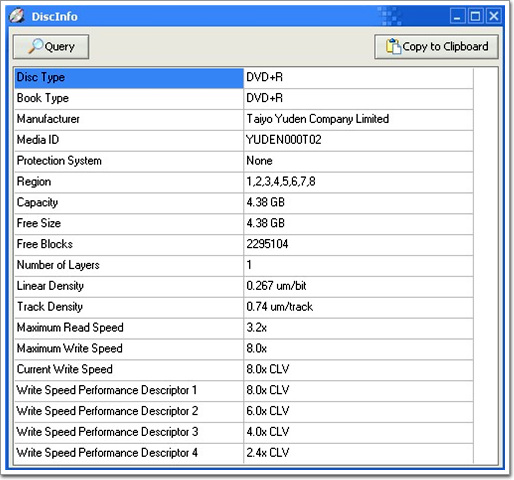Click the clipboard icon on the Copy button
The height and width of the screenshot is (480, 514).
click(393, 46)
